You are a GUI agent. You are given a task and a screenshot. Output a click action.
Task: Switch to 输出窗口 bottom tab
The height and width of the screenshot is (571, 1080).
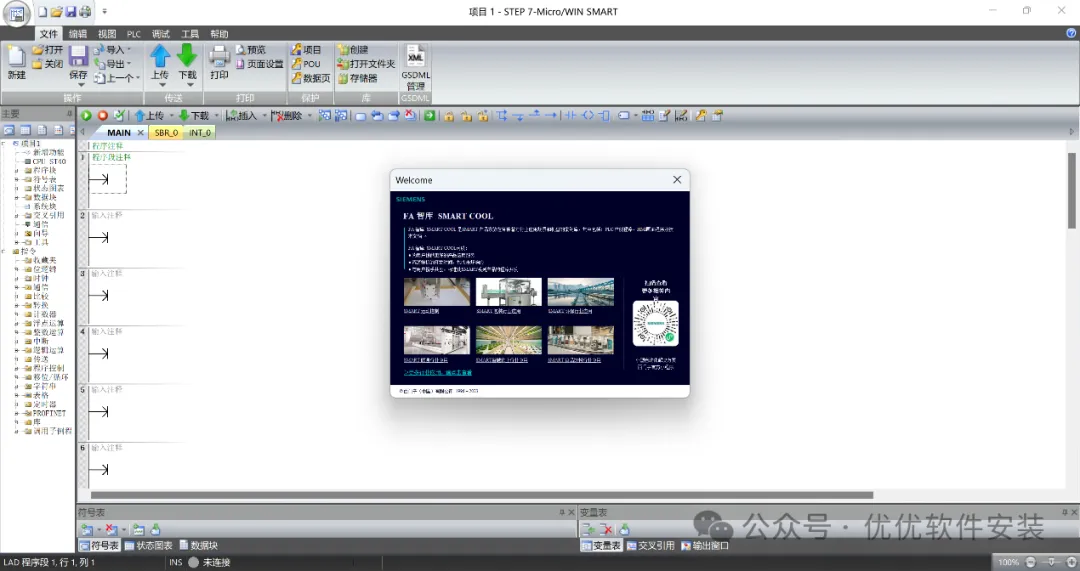tap(705, 546)
